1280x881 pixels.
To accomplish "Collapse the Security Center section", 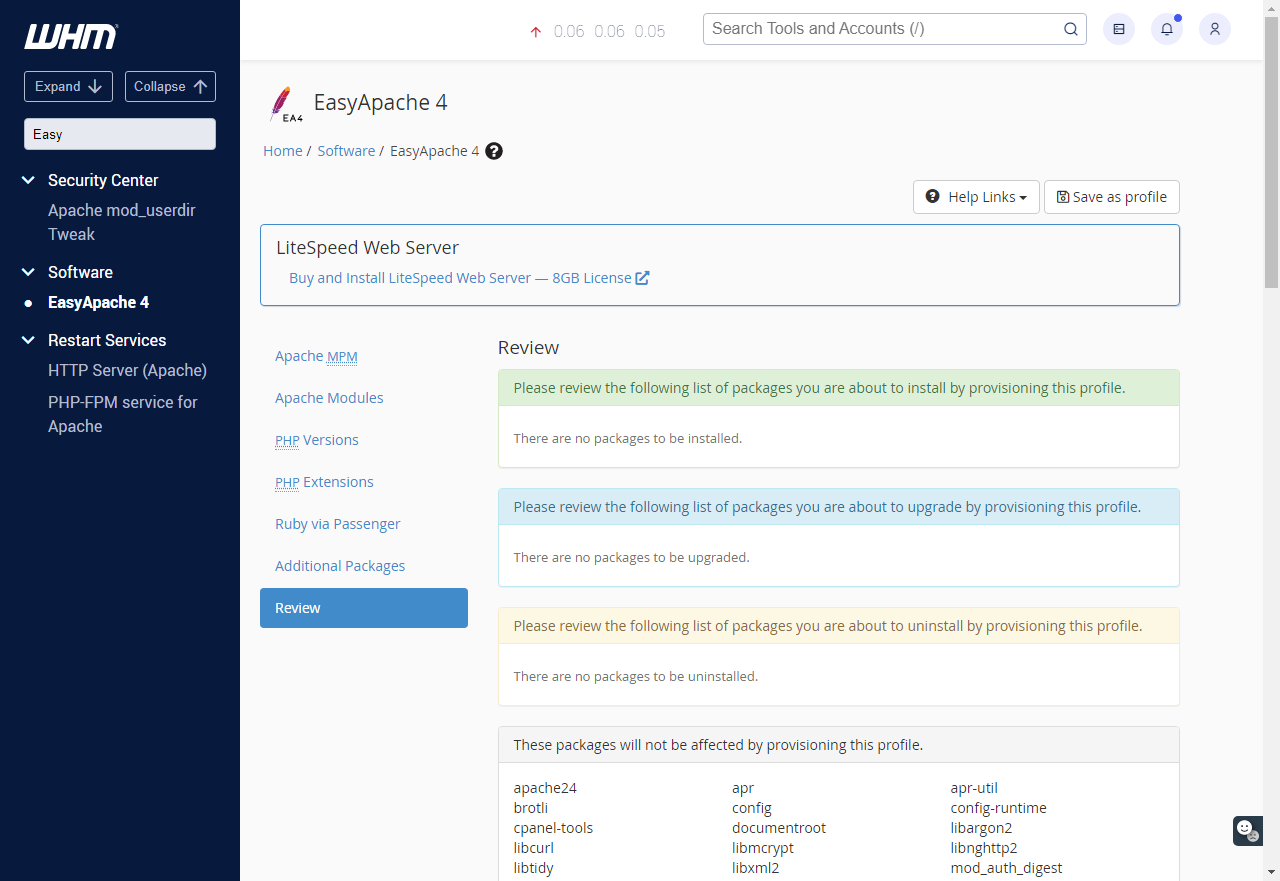I will click(28, 180).
